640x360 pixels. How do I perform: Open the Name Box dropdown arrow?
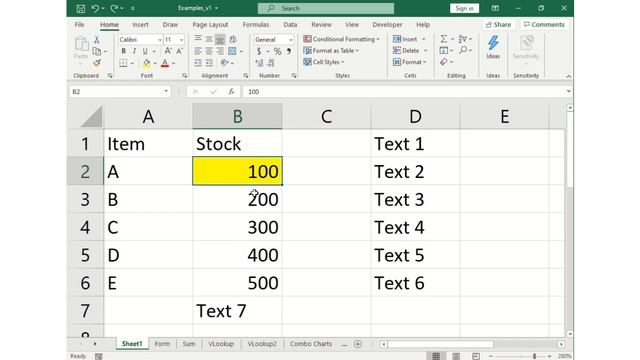point(166,91)
